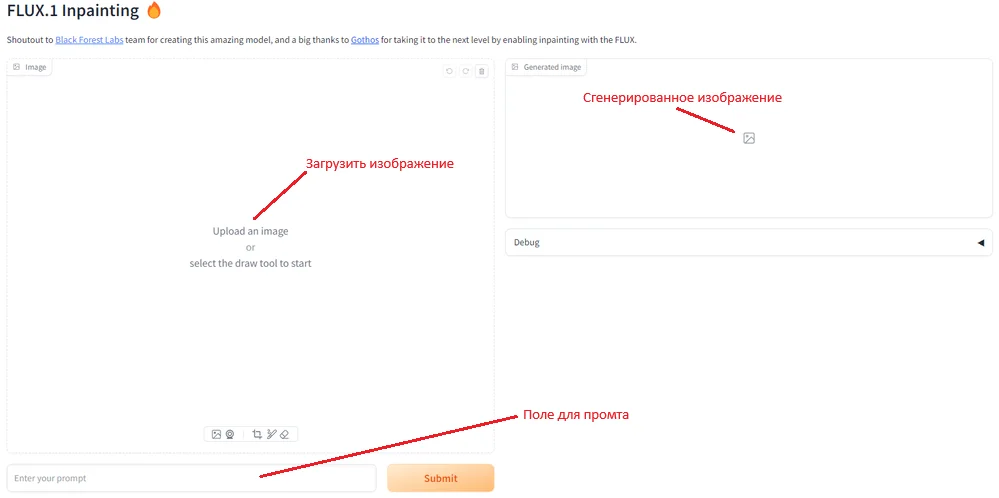
Task: Click "select the draw tool to start" text
Action: click(250, 263)
